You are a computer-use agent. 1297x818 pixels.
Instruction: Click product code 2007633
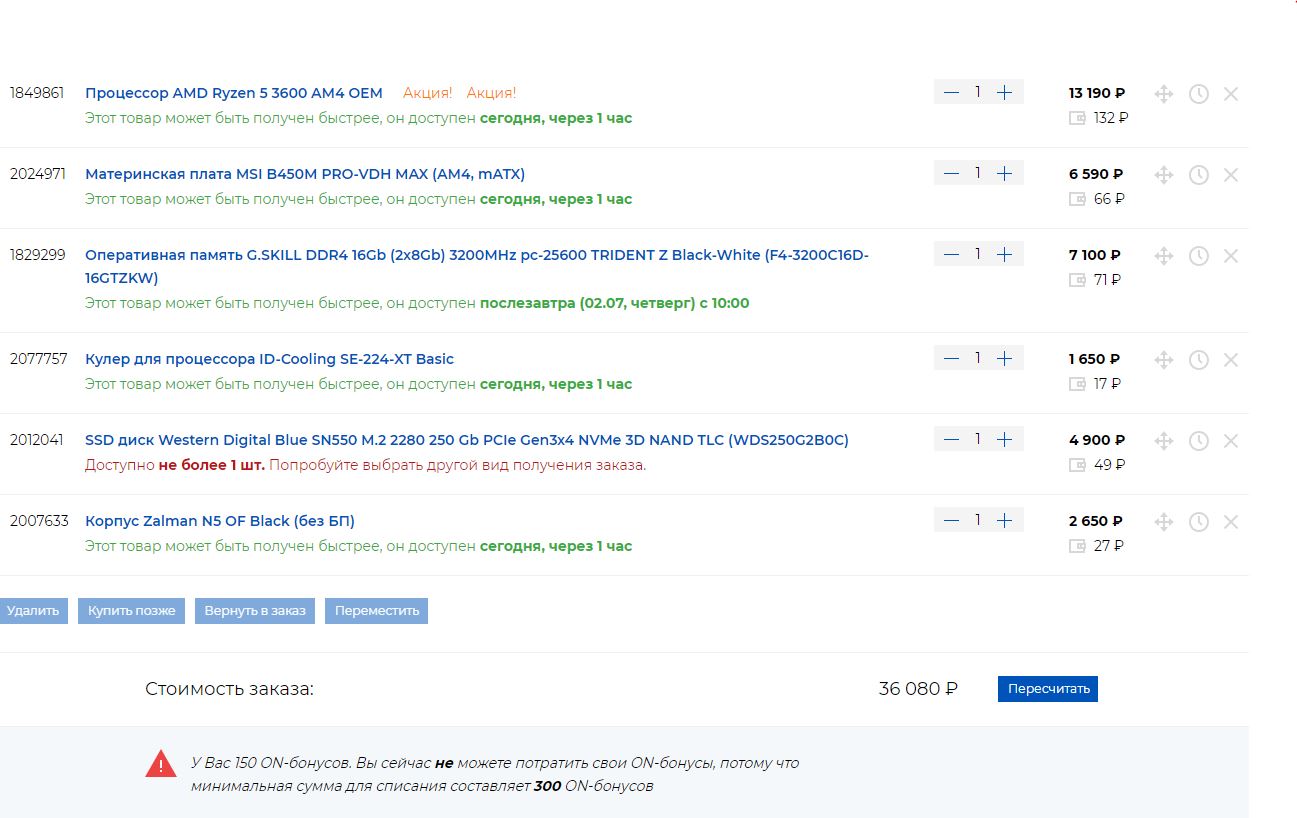coord(39,521)
